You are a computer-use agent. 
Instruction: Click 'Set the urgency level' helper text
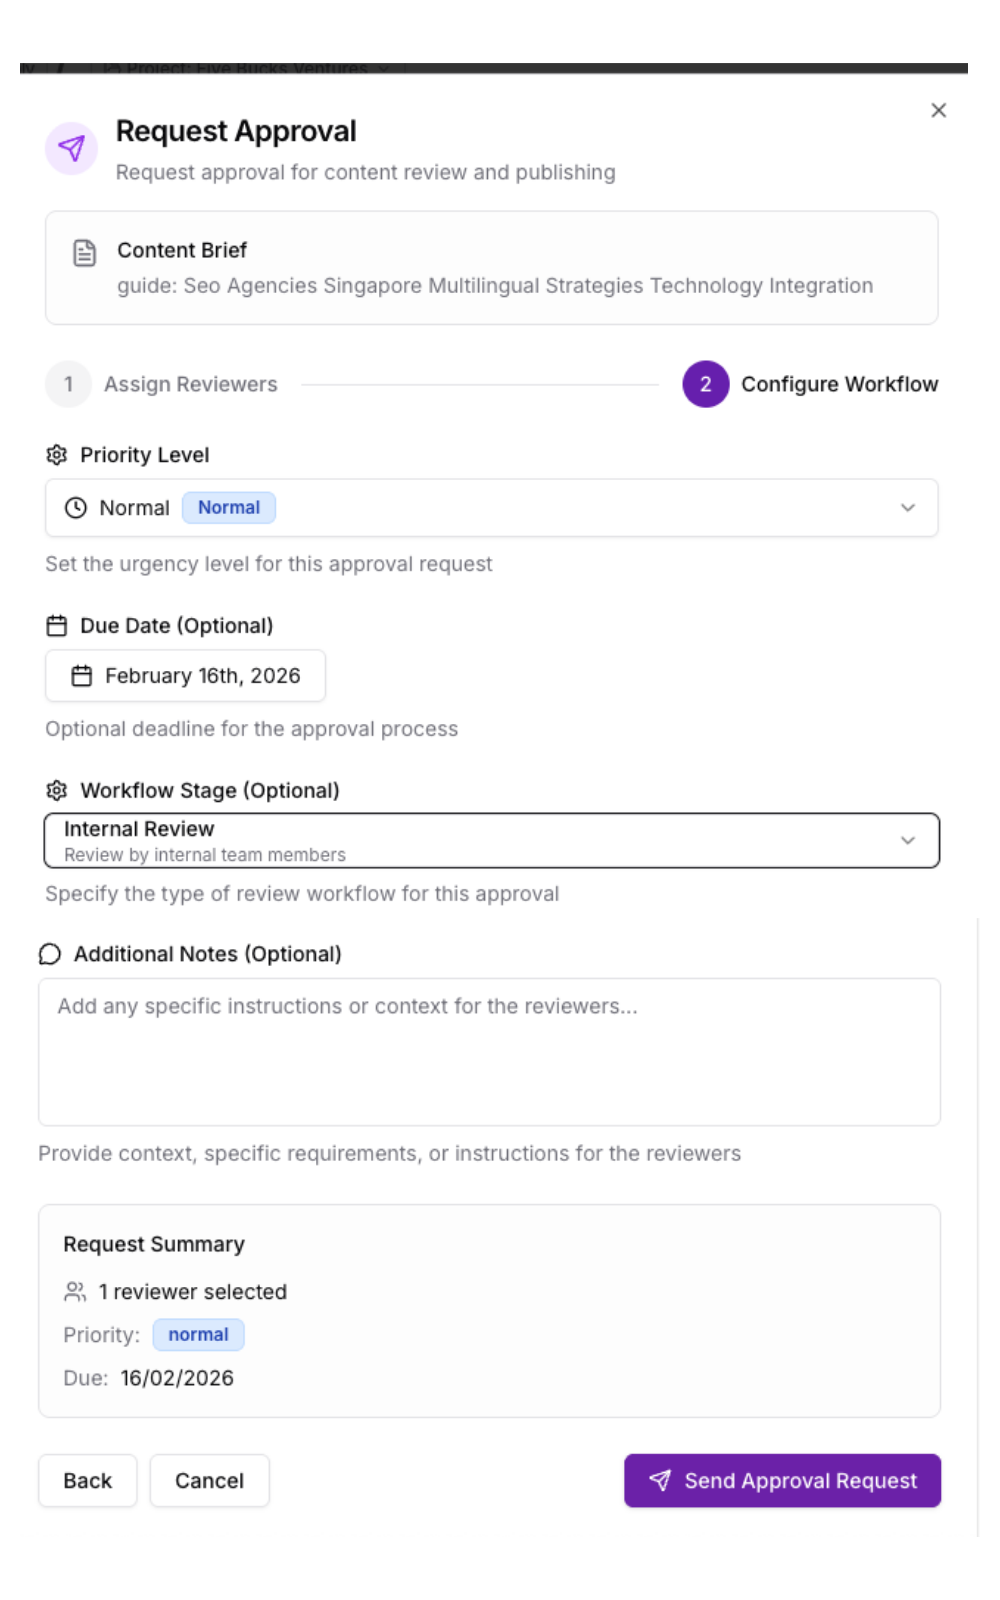point(269,564)
